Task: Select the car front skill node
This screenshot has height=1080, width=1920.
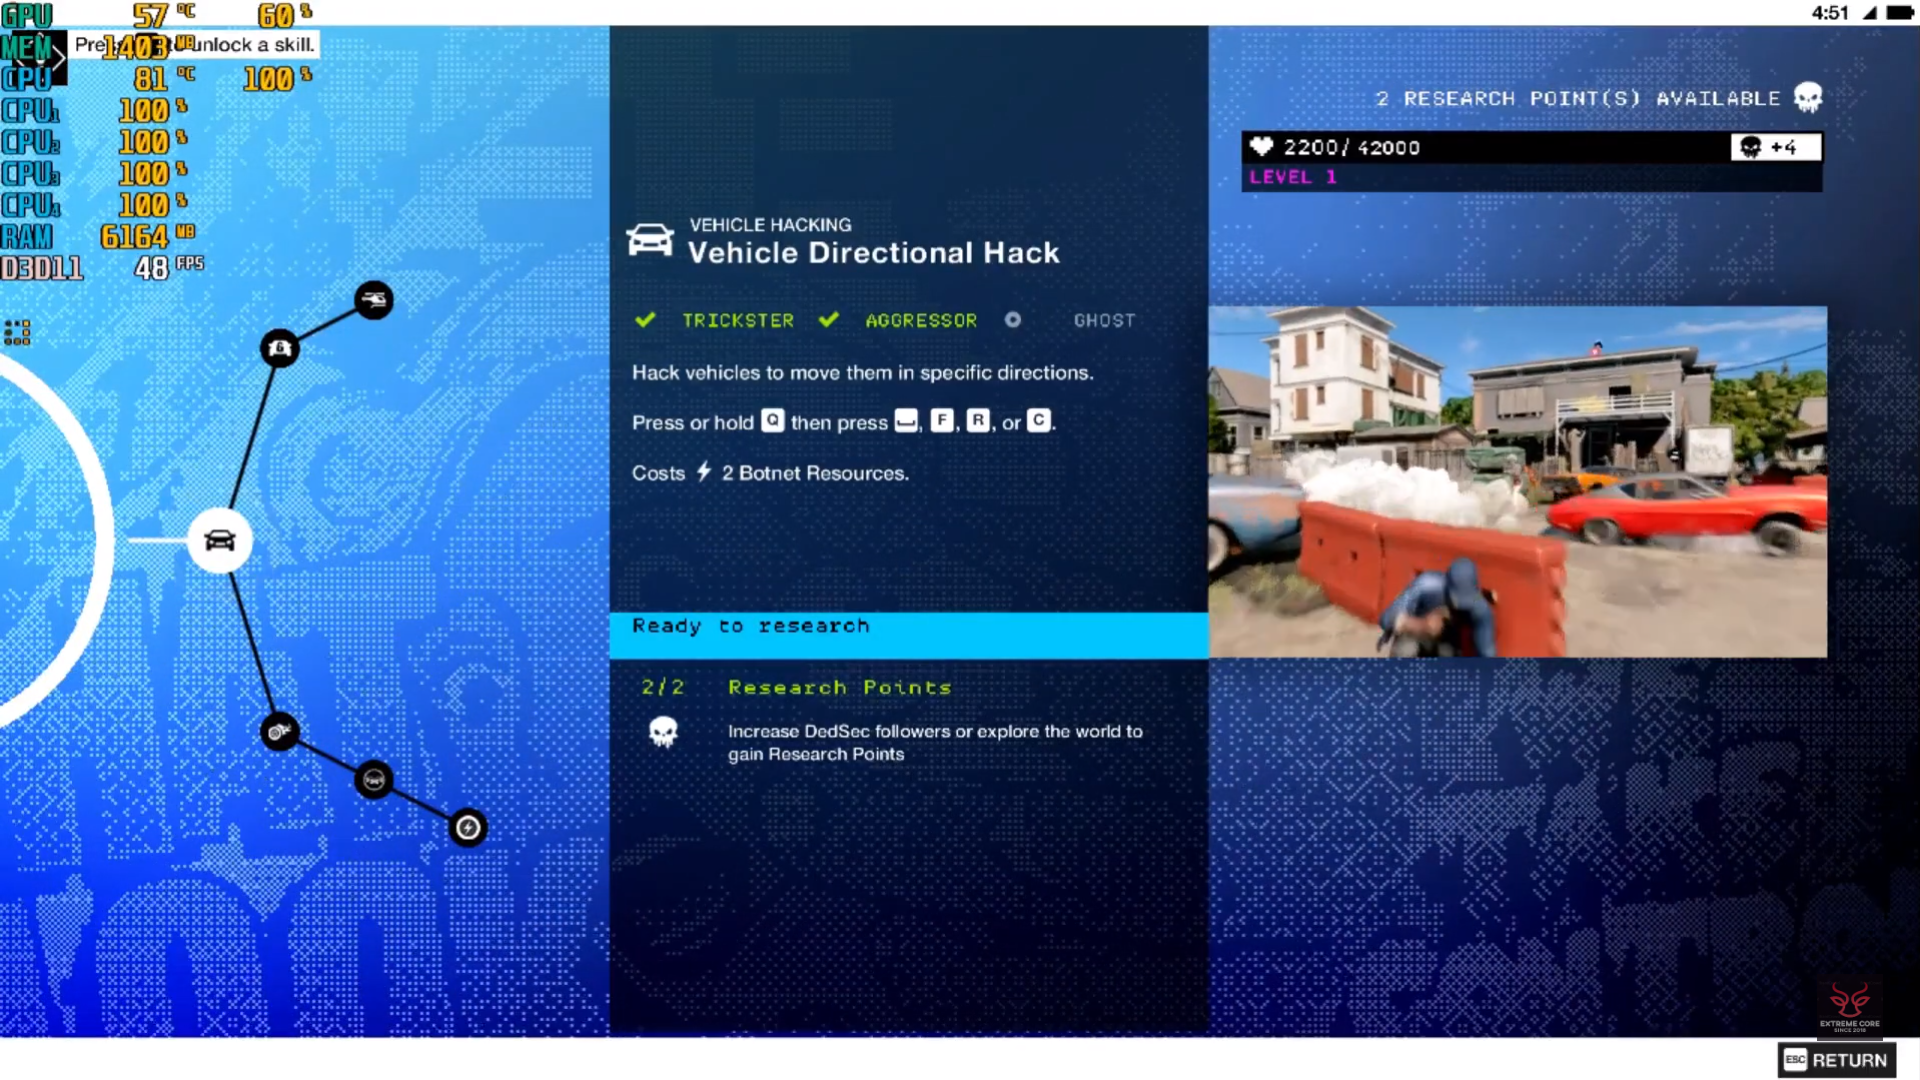Action: pyautogui.click(x=374, y=779)
